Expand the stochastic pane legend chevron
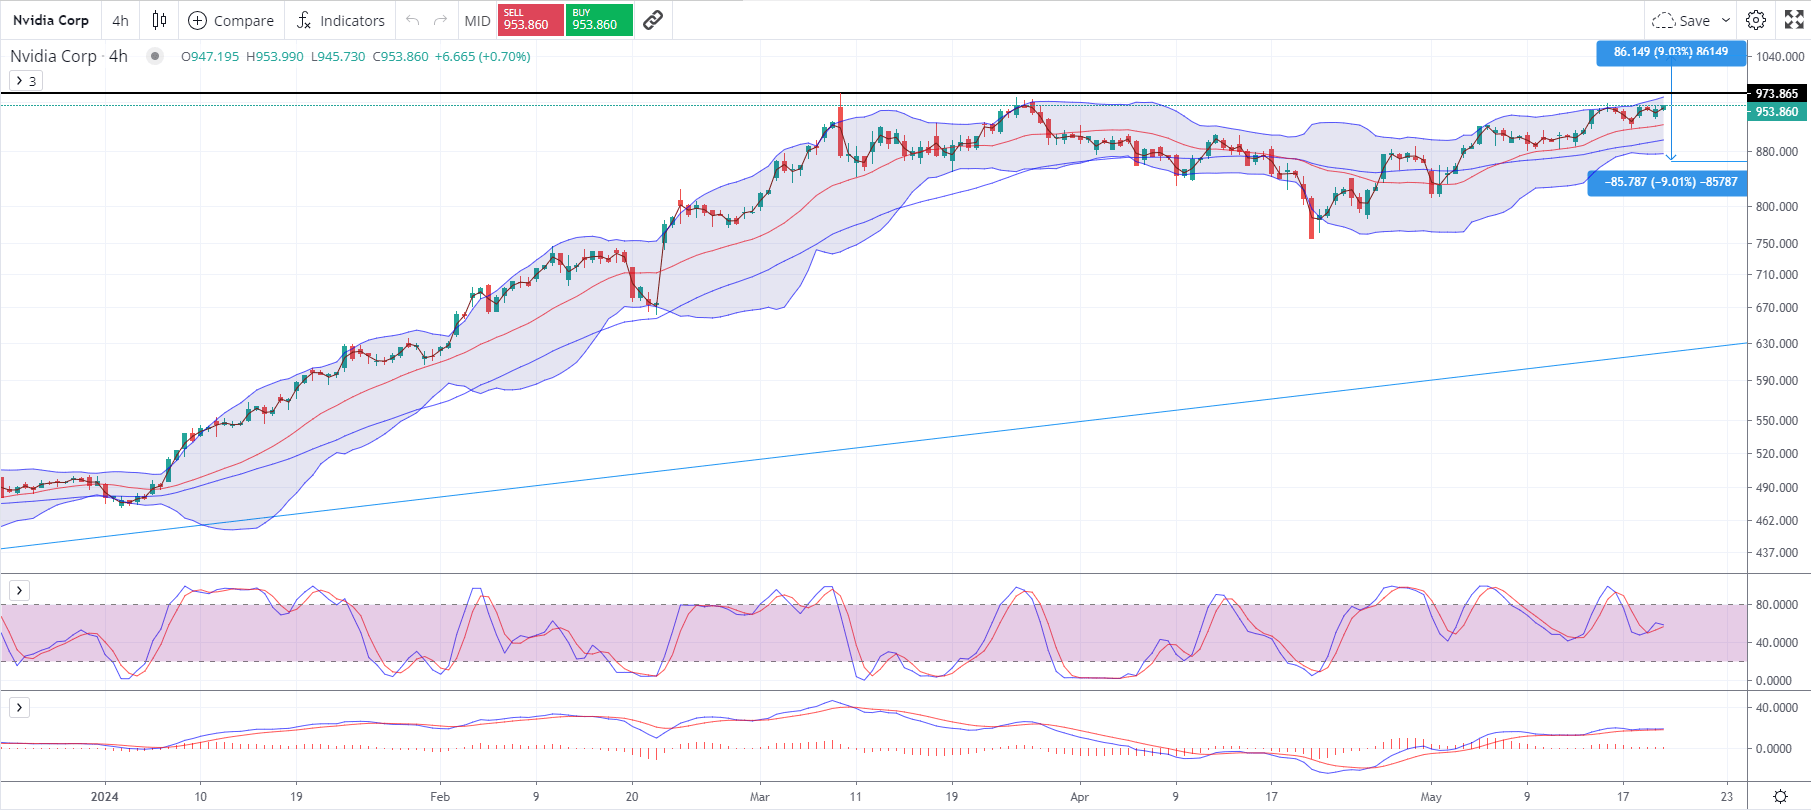 pyautogui.click(x=19, y=590)
